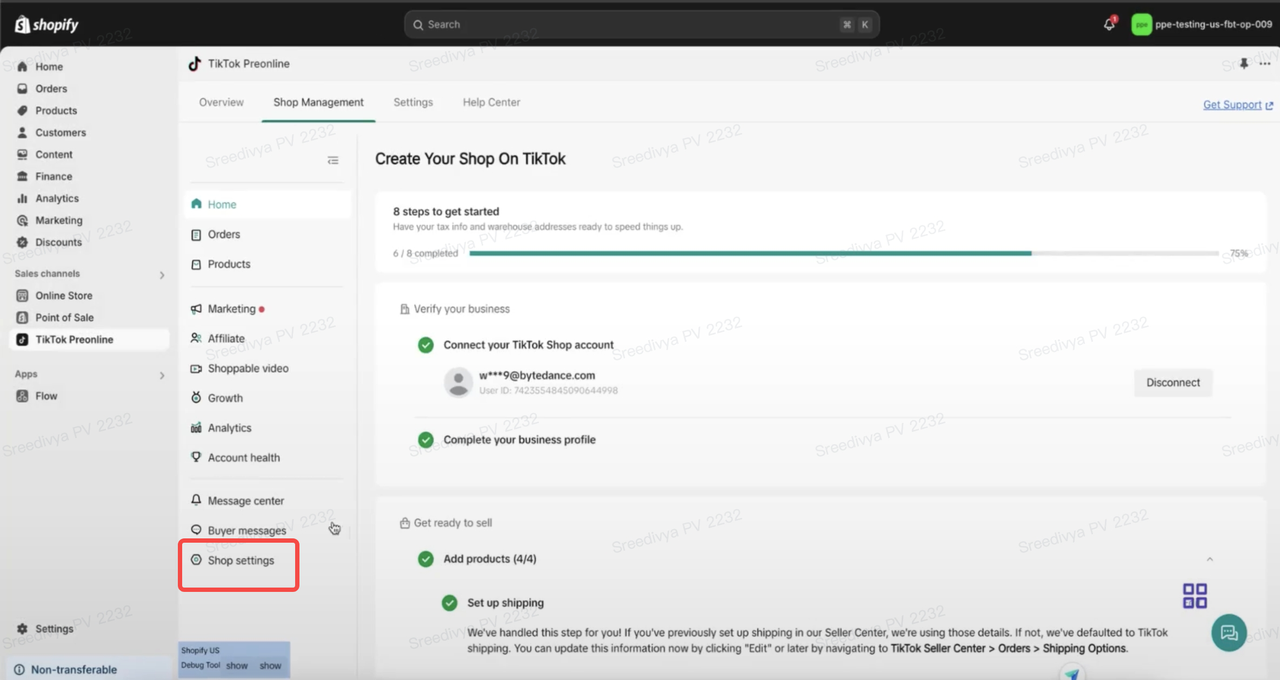
Task: Expand the Sales channels section
Action: pos(162,275)
